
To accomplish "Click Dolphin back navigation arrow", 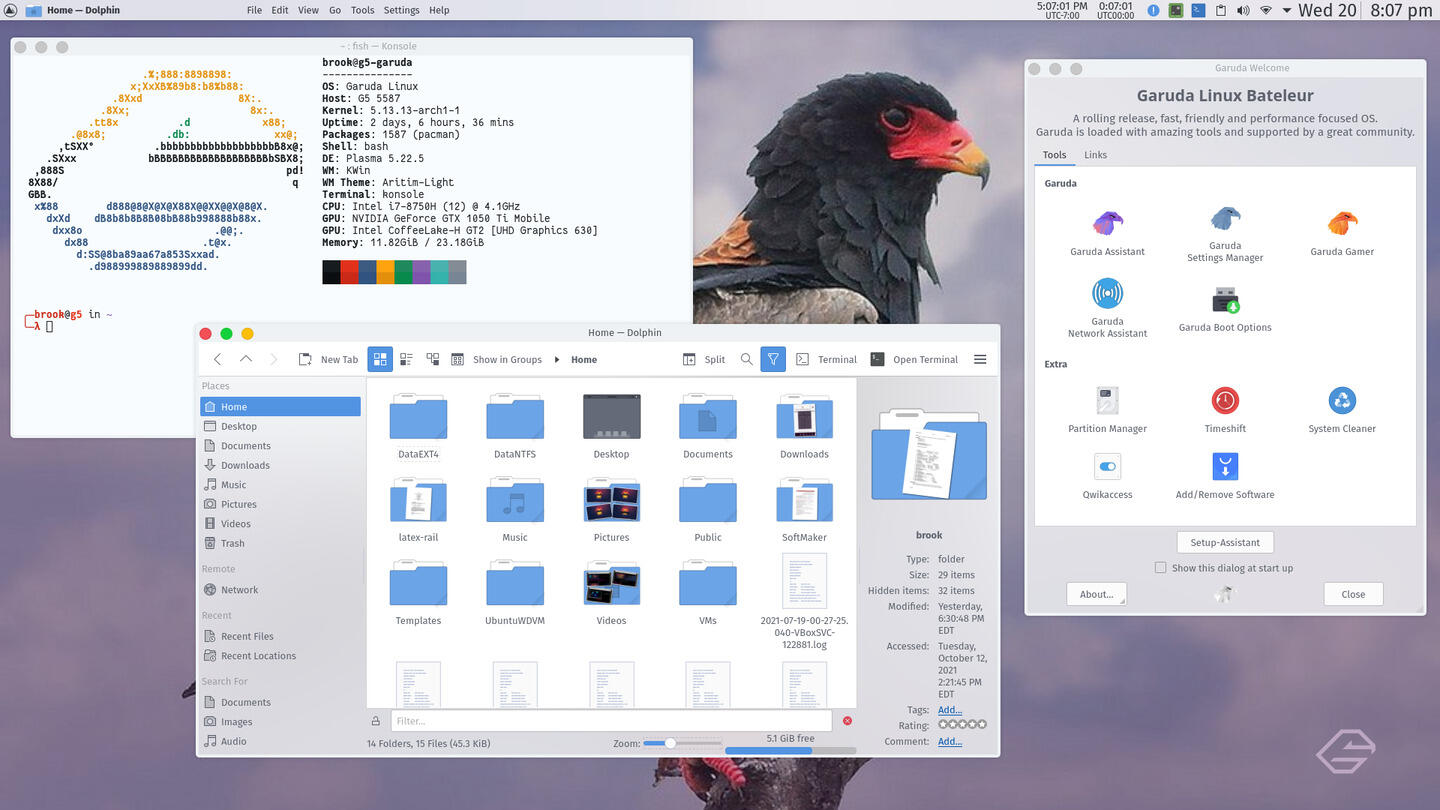I will pos(218,359).
